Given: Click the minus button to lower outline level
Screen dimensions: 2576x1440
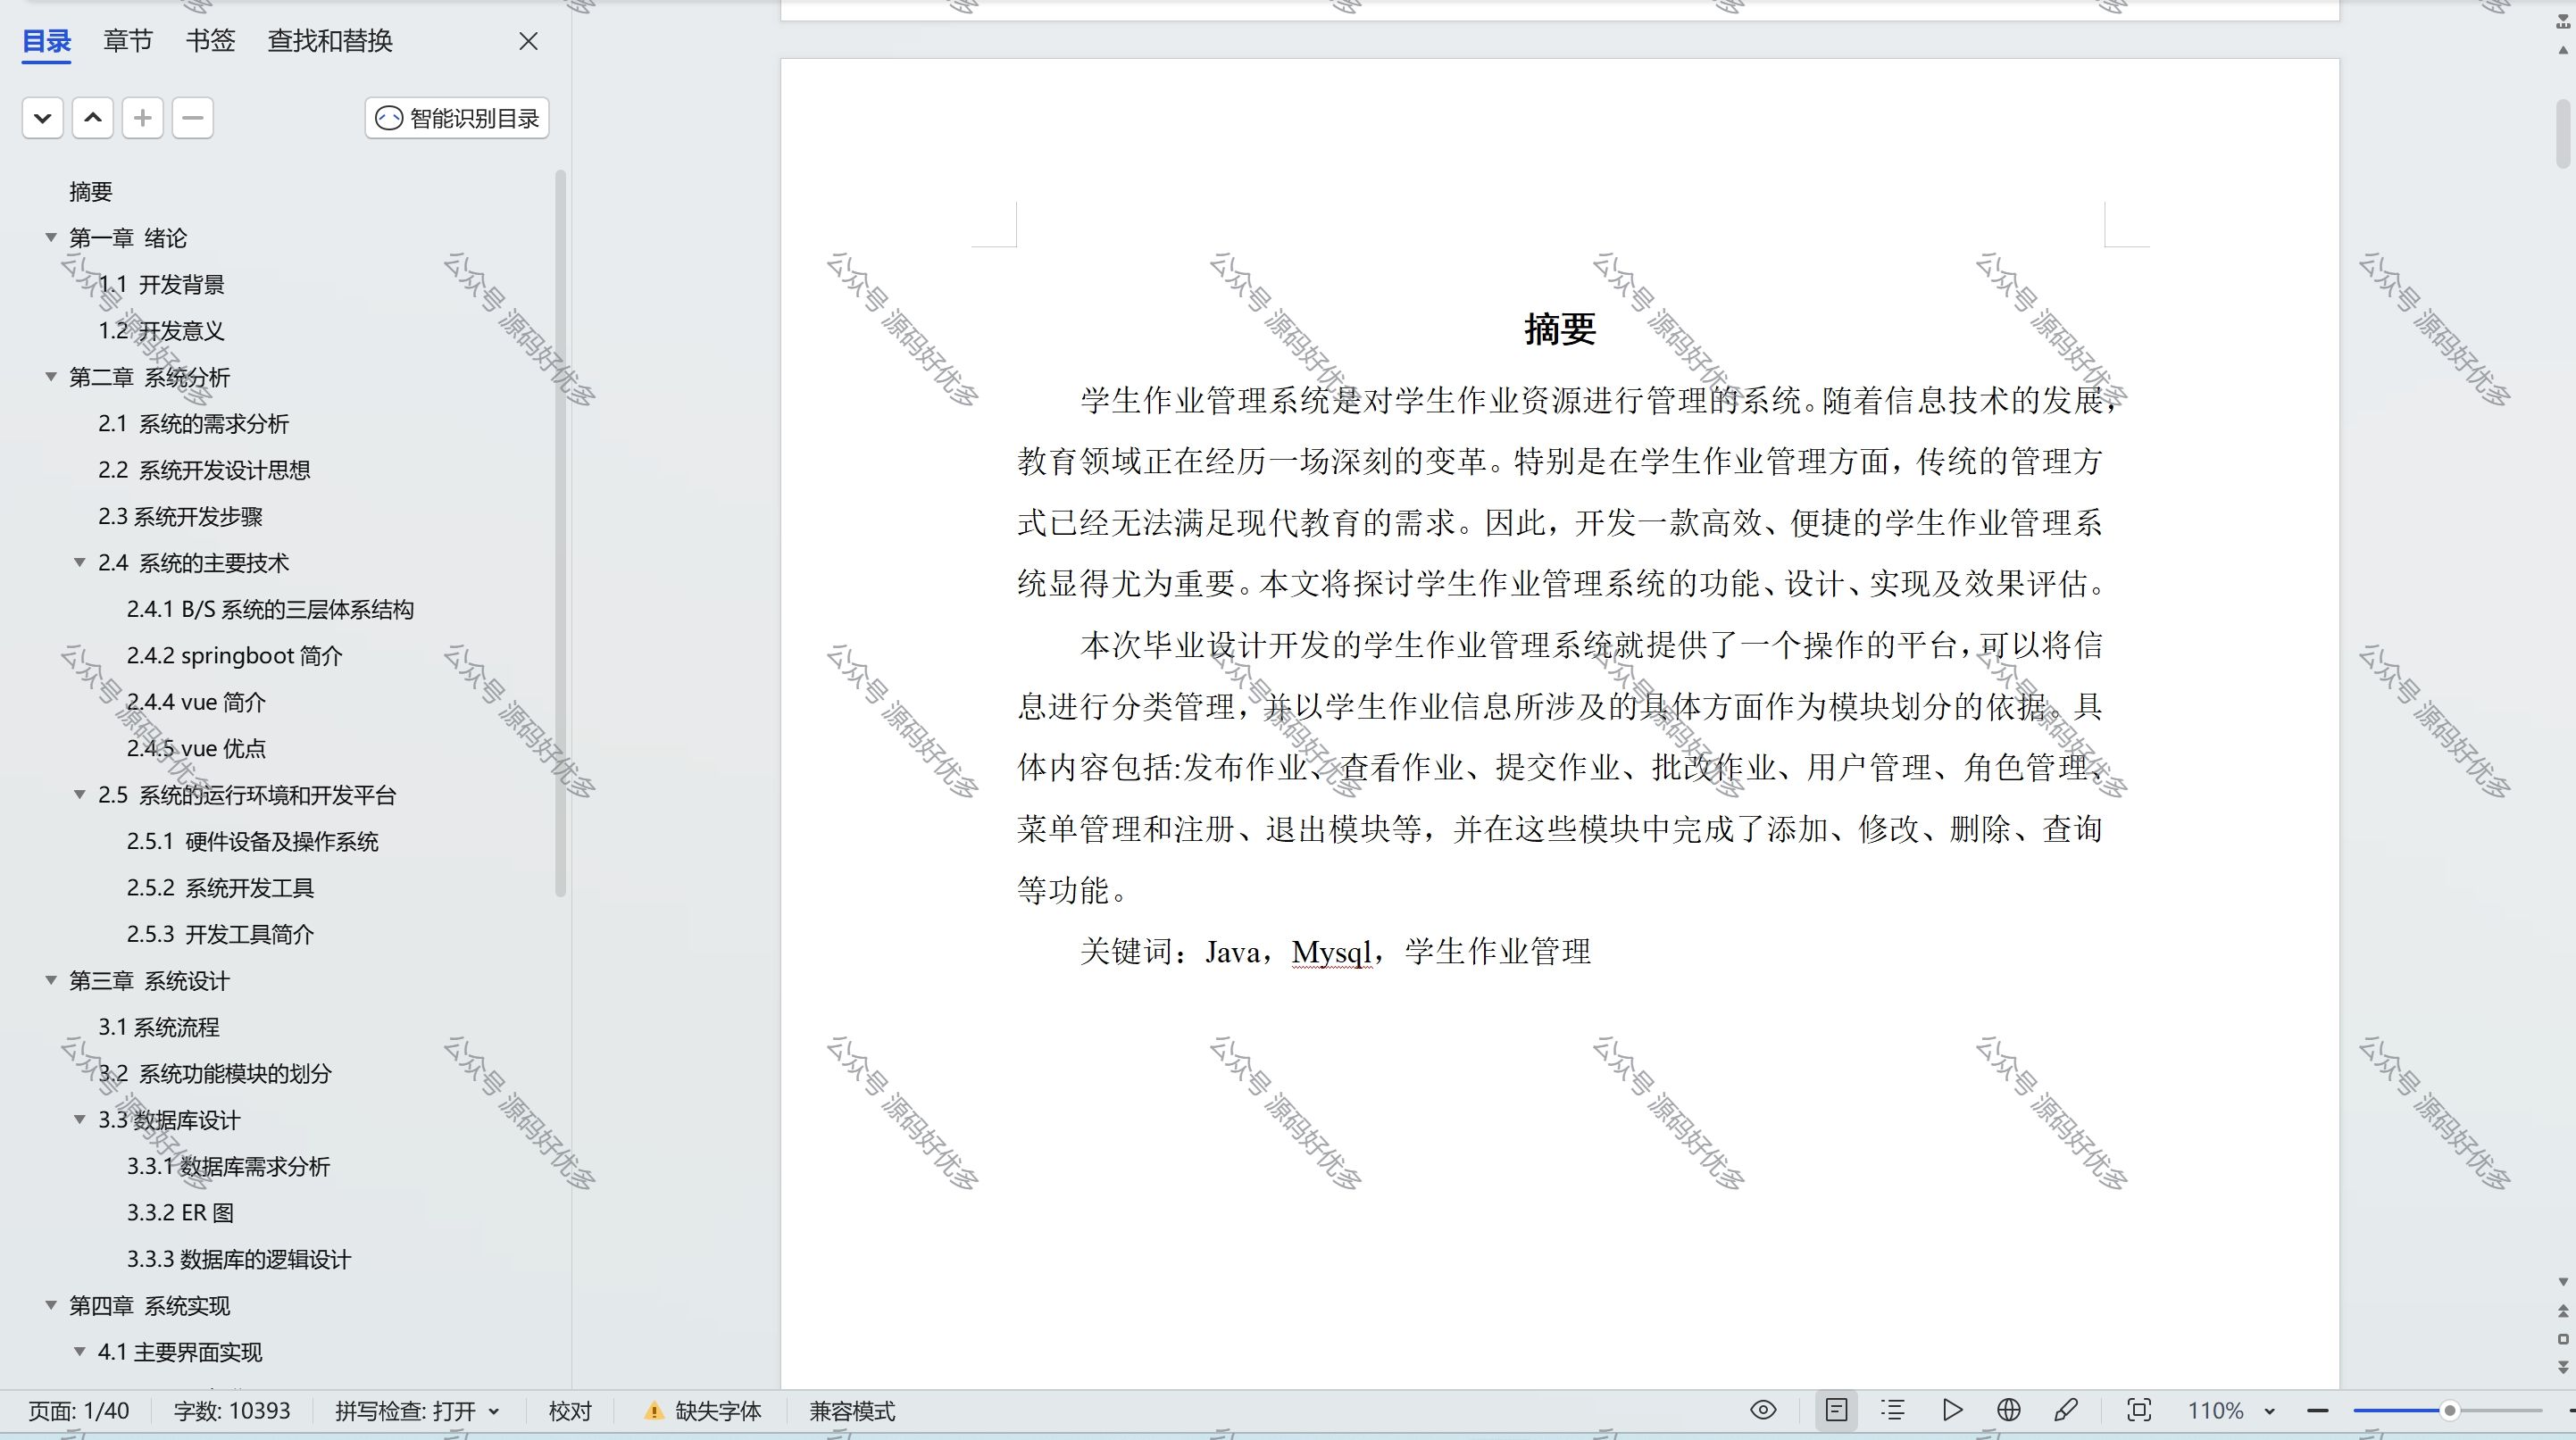Looking at the screenshot, I should click(193, 118).
